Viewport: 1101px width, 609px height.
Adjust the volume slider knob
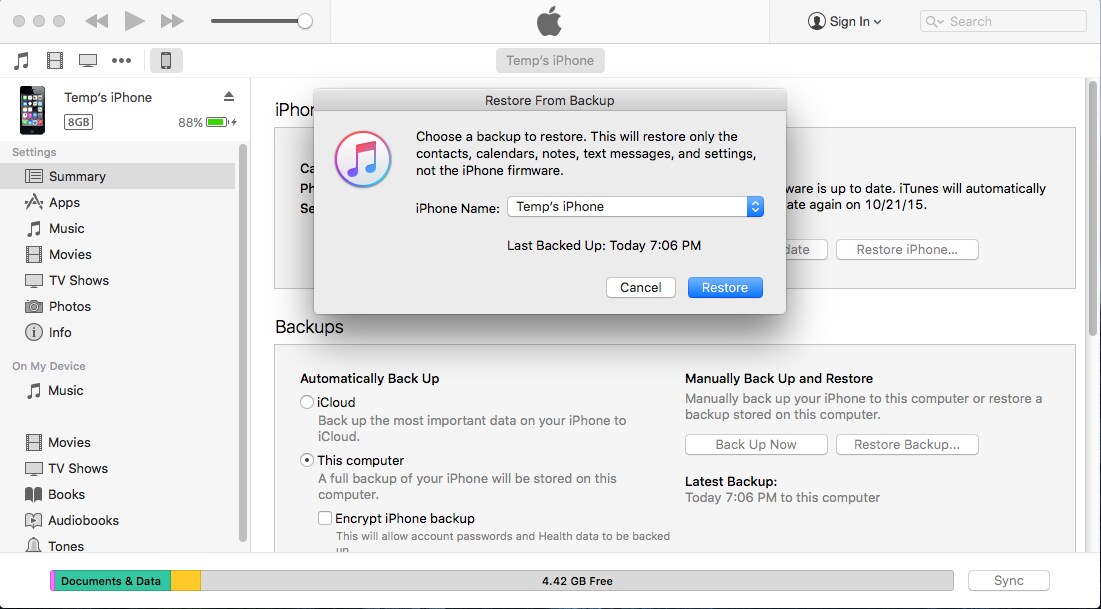tap(305, 21)
